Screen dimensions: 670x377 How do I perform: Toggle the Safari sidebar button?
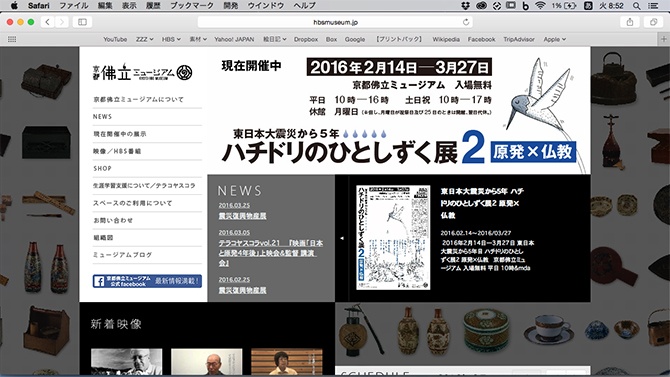(x=82, y=22)
